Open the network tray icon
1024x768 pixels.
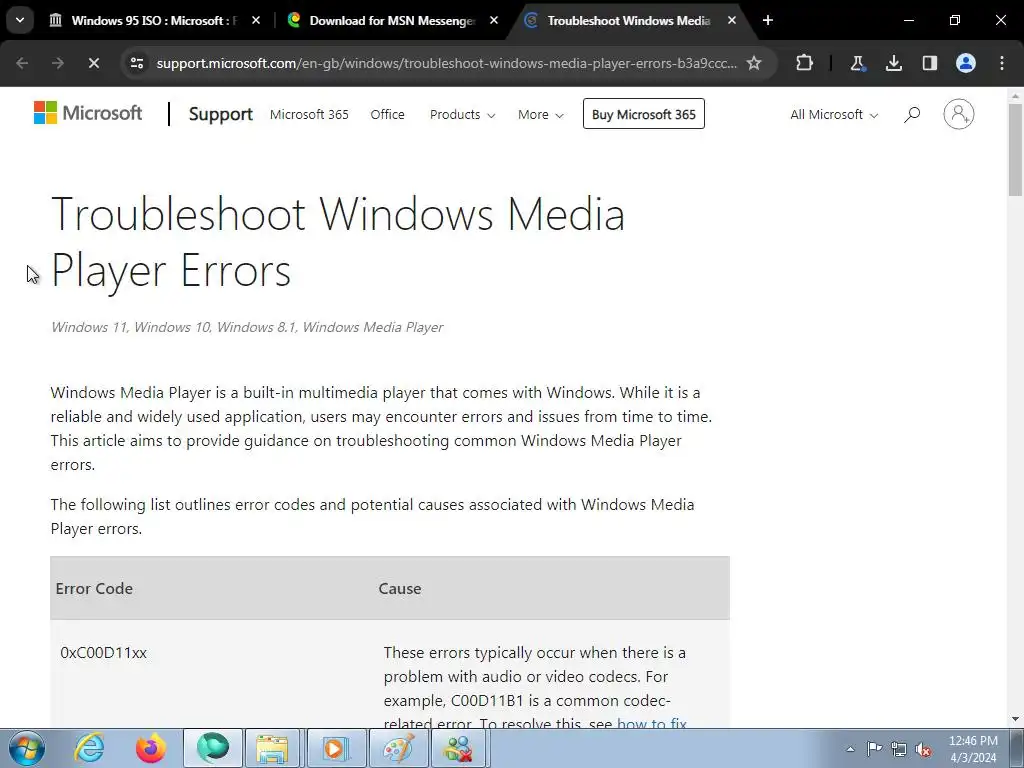coord(899,749)
